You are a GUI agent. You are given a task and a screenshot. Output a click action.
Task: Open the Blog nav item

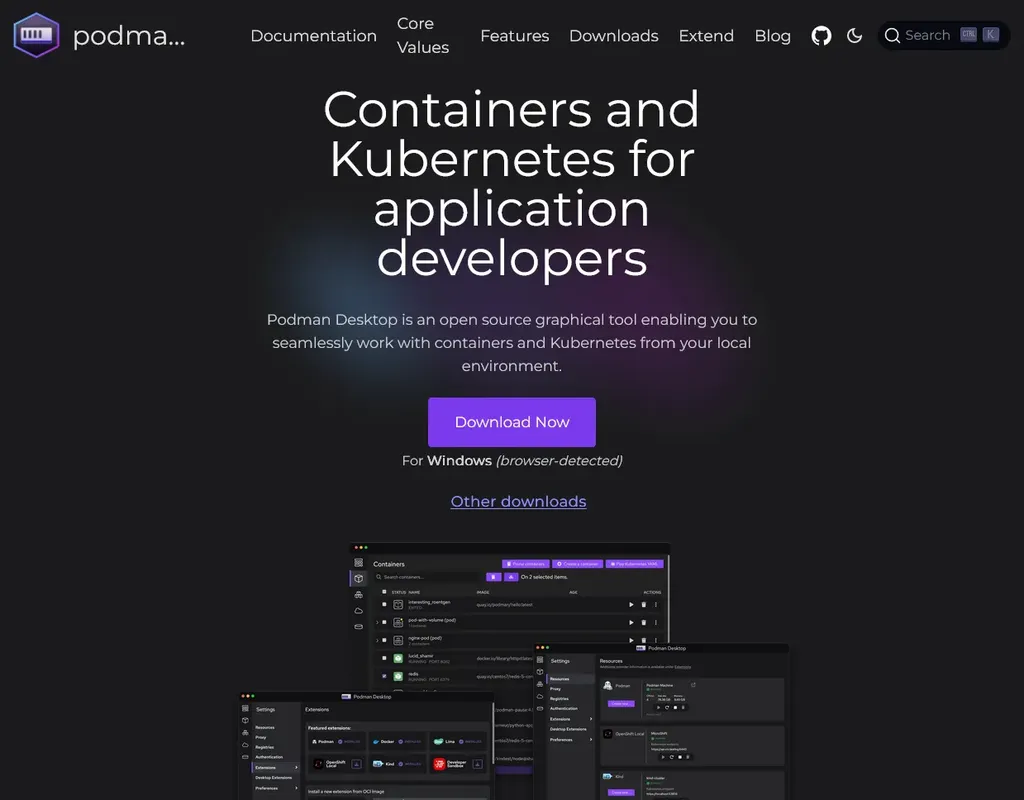[773, 36]
